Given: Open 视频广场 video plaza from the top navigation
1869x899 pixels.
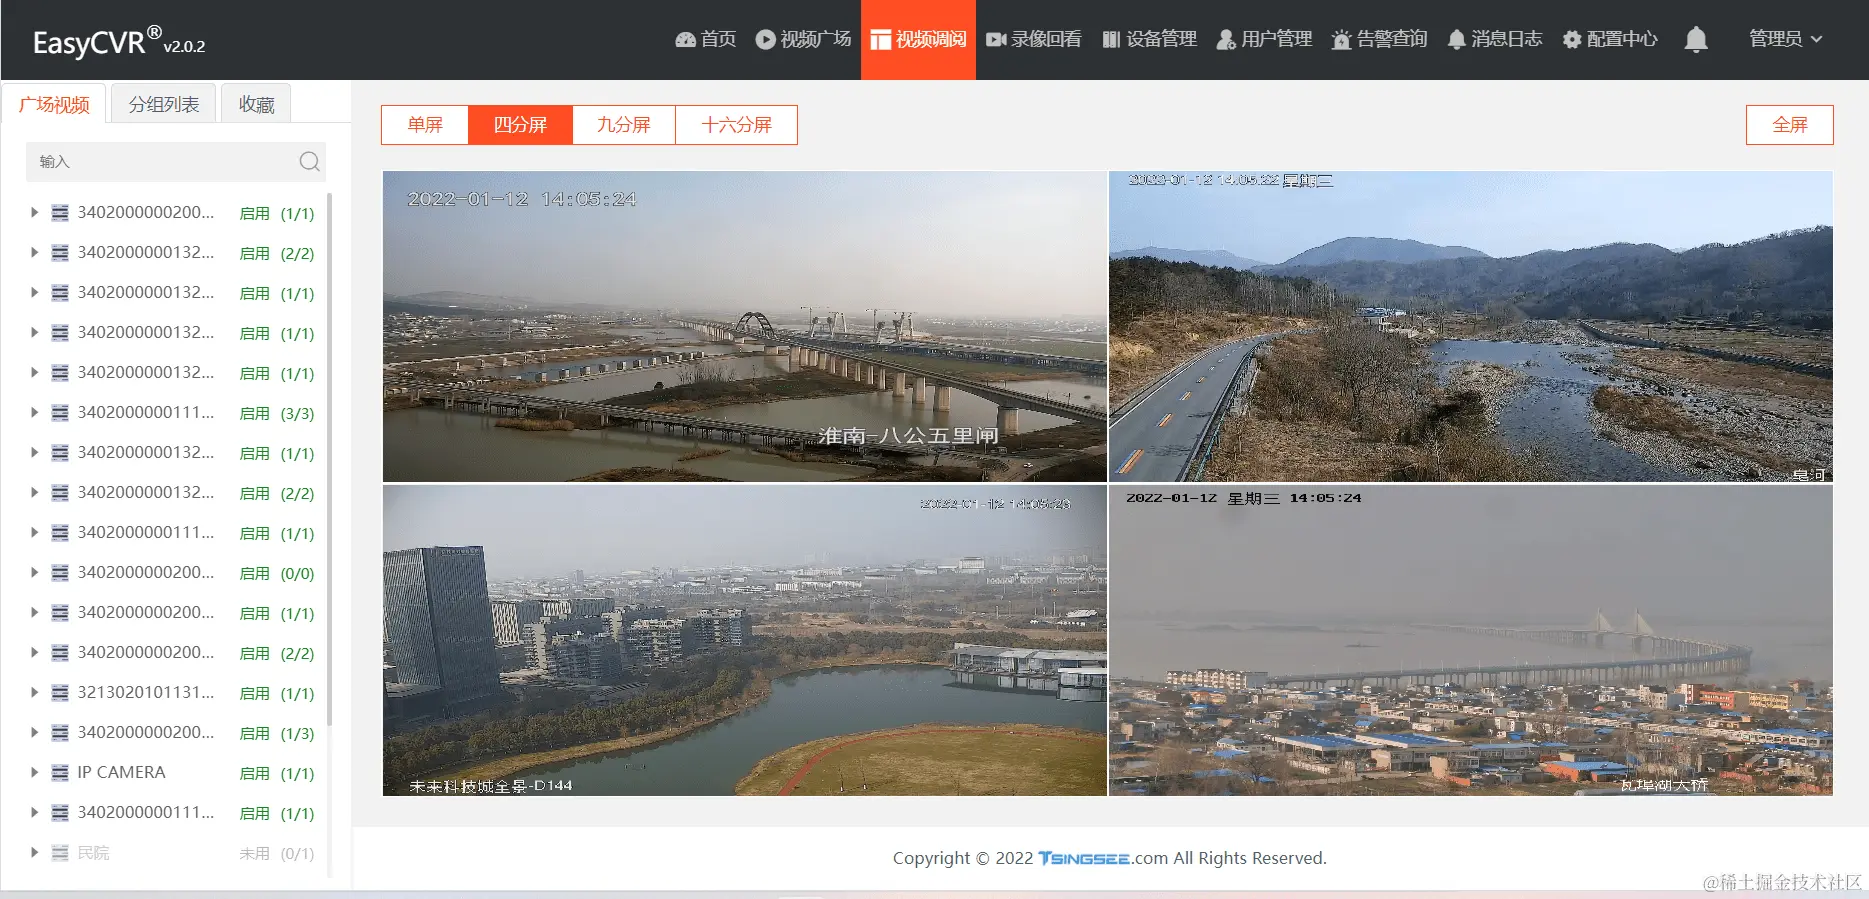Looking at the screenshot, I should tap(803, 39).
